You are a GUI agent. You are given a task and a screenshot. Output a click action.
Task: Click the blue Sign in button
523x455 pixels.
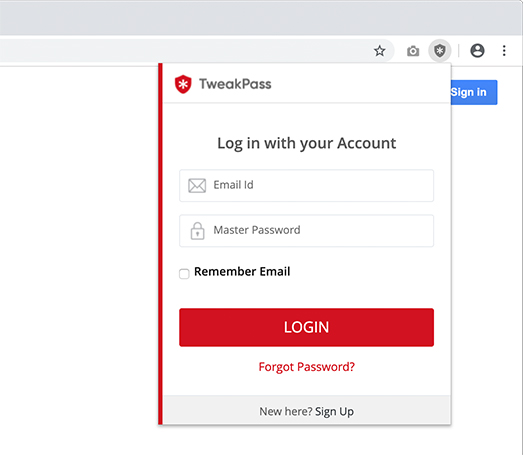[474, 92]
